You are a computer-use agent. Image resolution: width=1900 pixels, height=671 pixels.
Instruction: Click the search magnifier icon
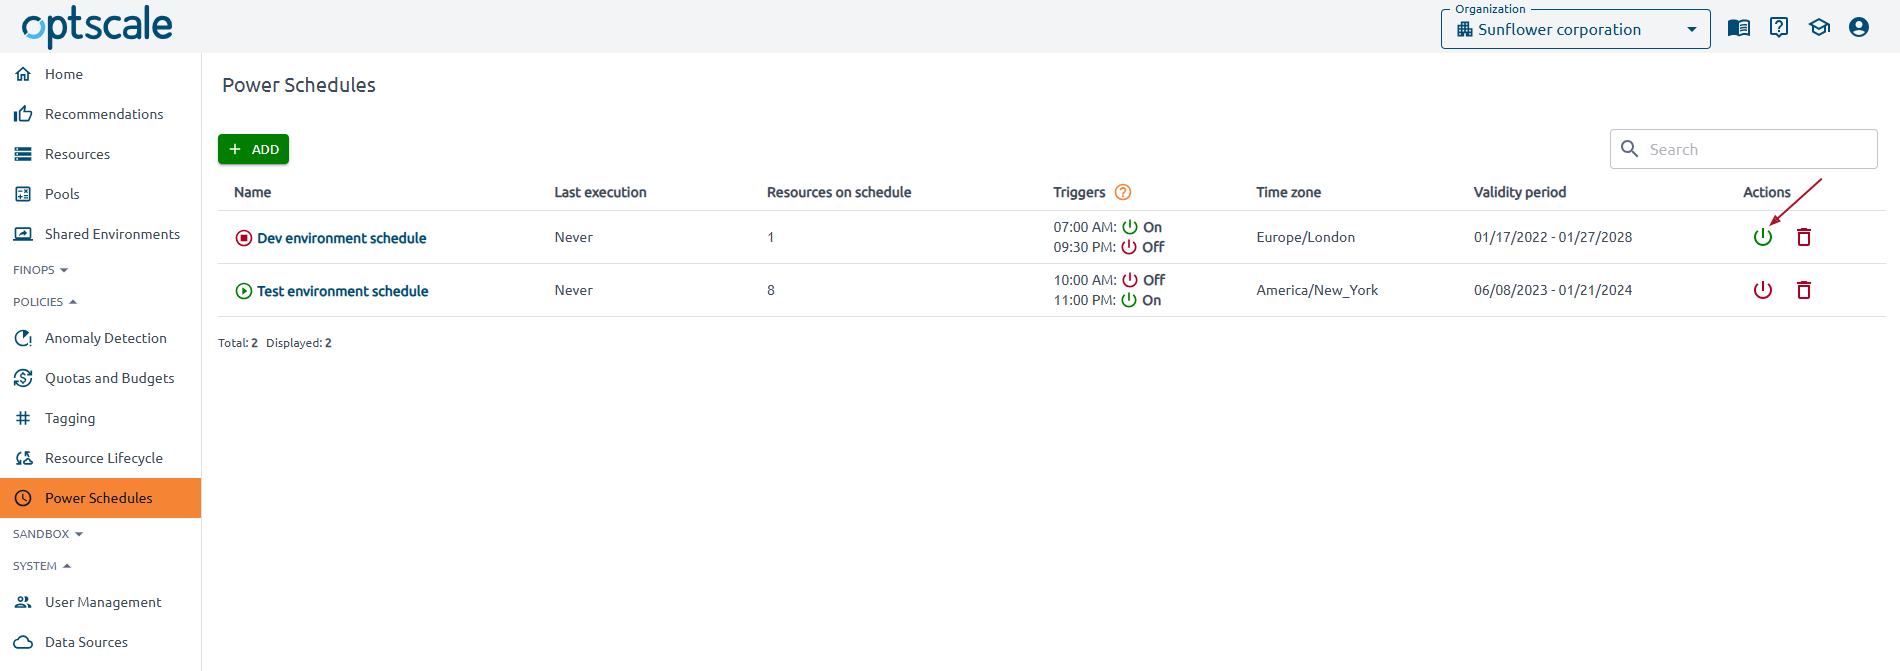tap(1629, 149)
